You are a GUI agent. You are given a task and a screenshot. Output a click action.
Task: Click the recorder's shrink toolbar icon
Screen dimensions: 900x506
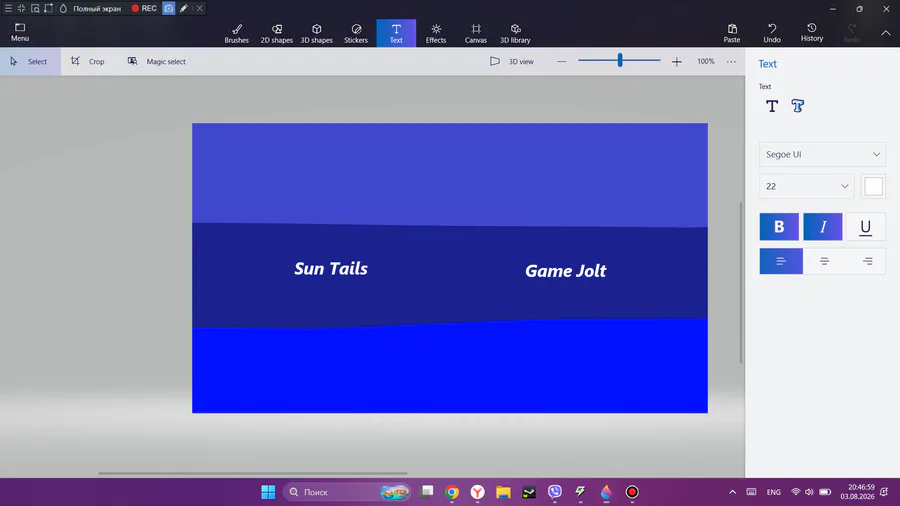pyautogui.click(x=21, y=8)
